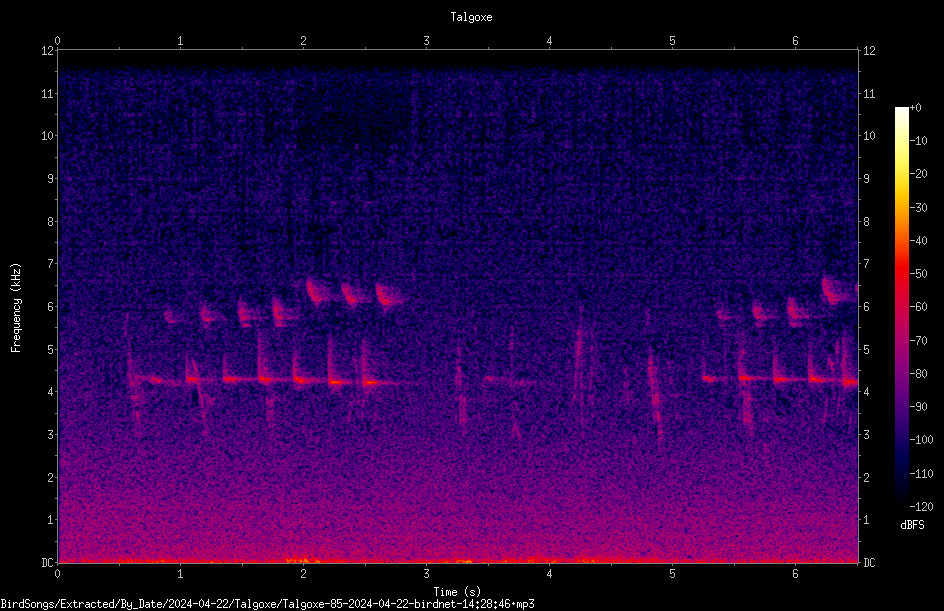Click the 6 kHz tick on right axis

pyautogui.click(x=866, y=307)
